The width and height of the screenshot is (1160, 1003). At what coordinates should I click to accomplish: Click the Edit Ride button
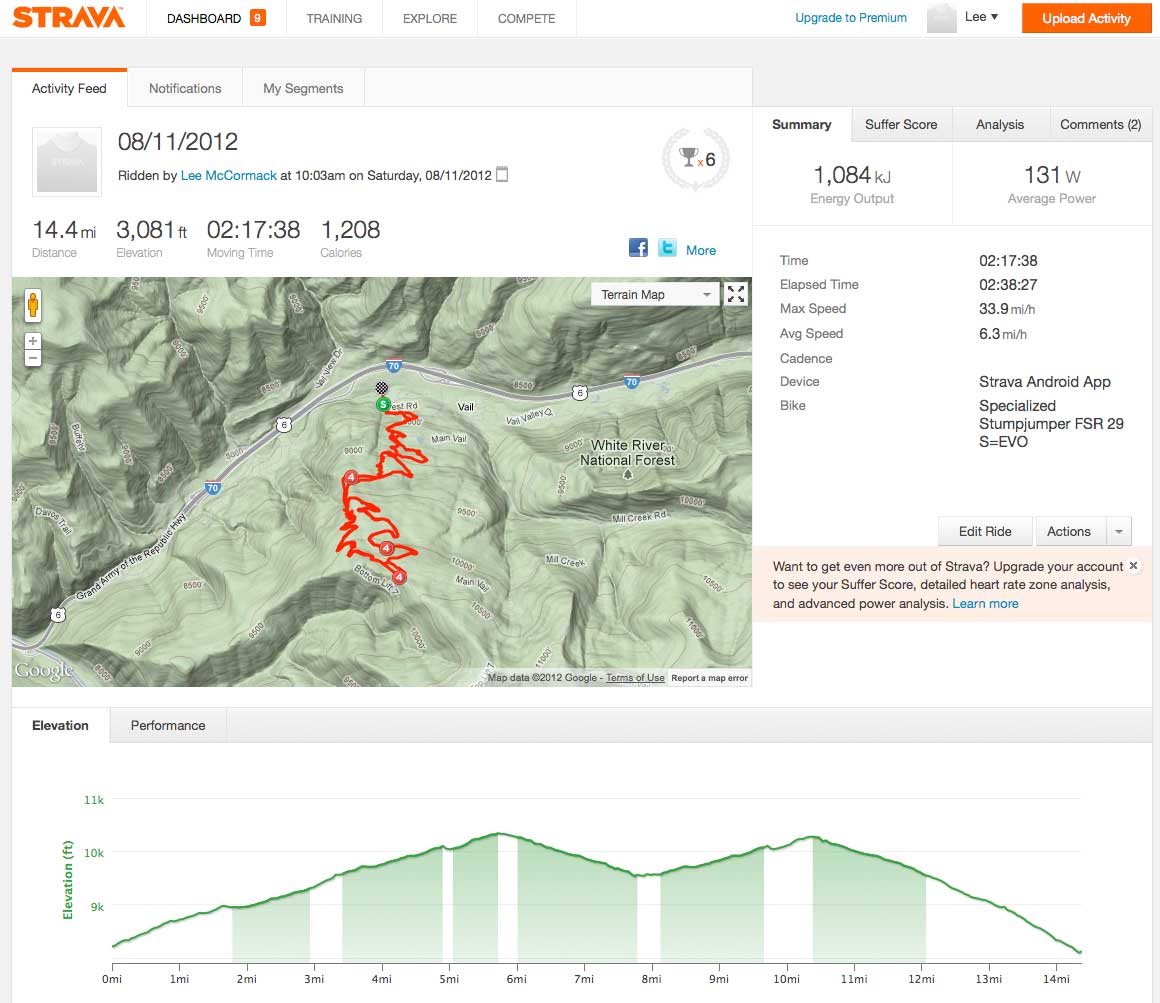[985, 531]
